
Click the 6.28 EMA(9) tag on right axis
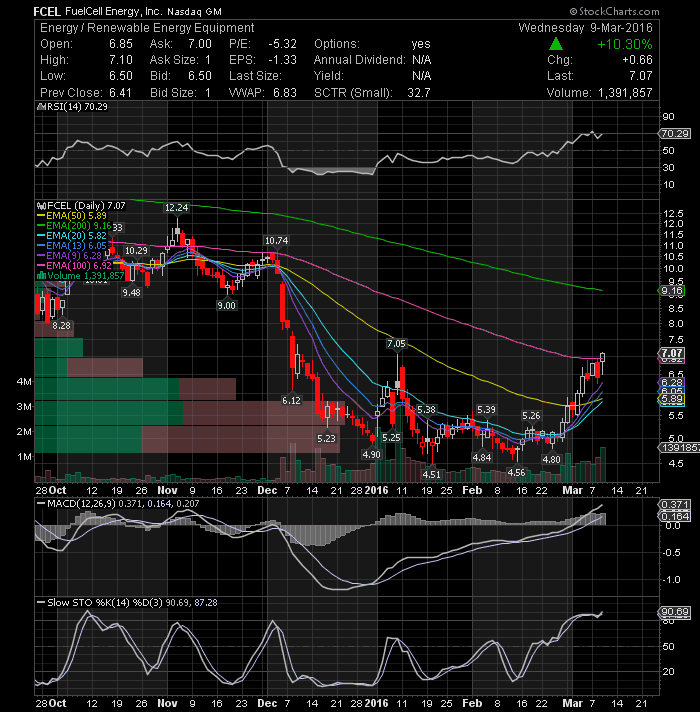point(672,383)
